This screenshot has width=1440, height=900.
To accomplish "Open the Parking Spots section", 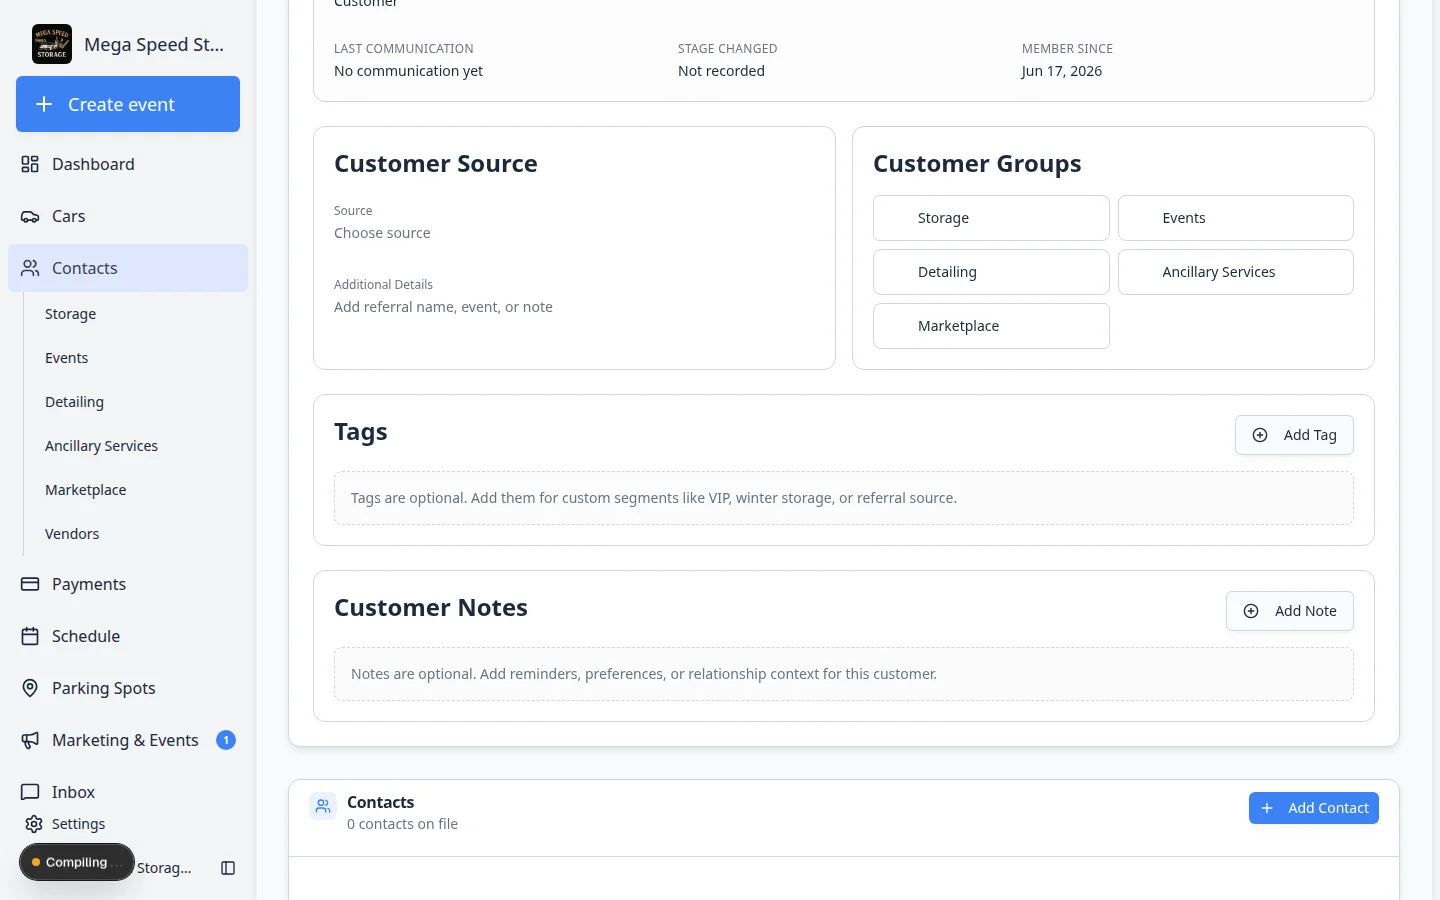I will (128, 688).
